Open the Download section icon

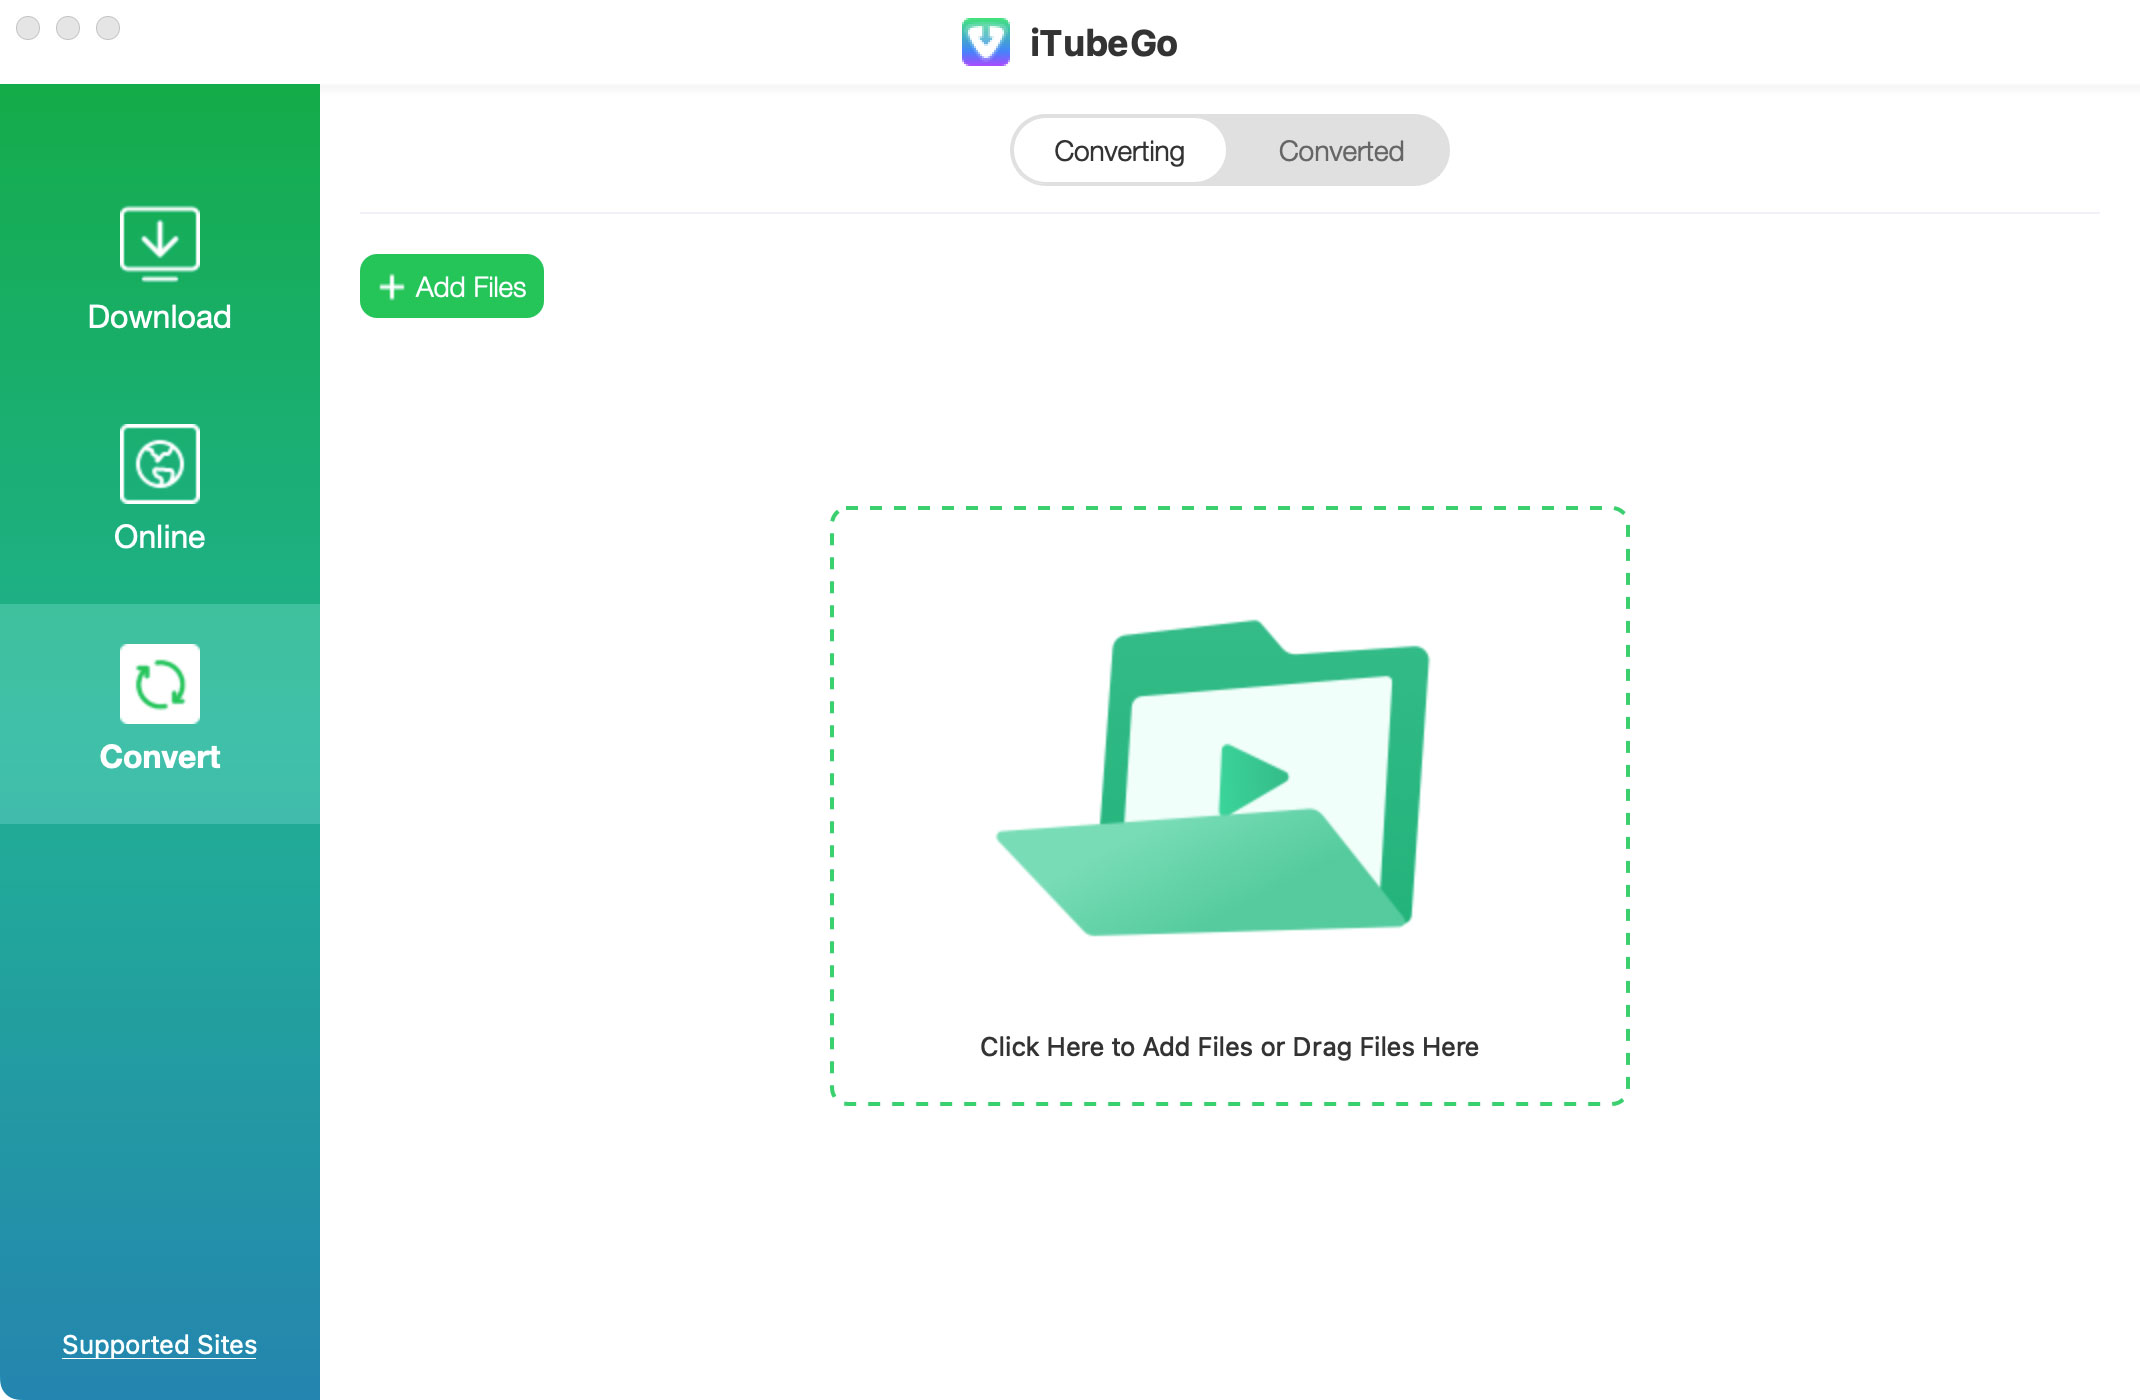(x=160, y=243)
